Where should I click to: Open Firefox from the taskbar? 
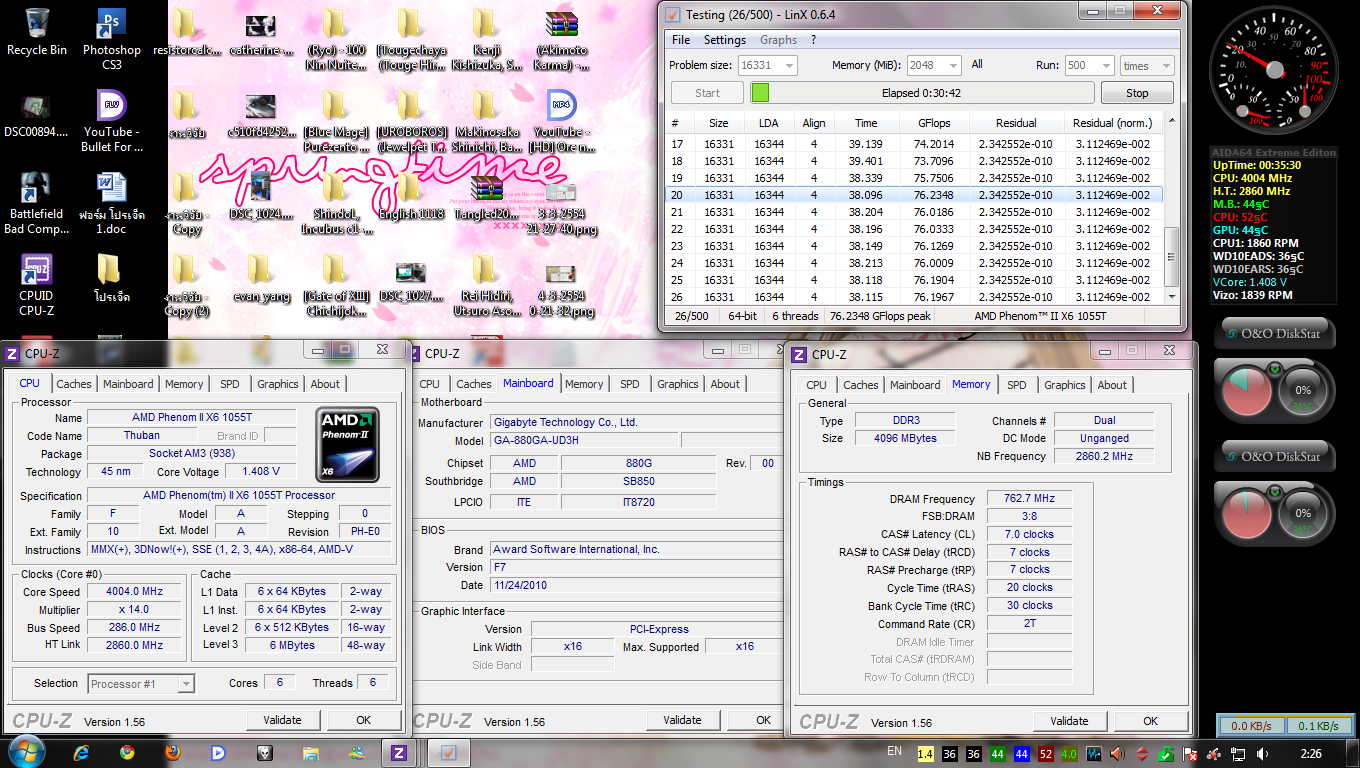[x=174, y=752]
